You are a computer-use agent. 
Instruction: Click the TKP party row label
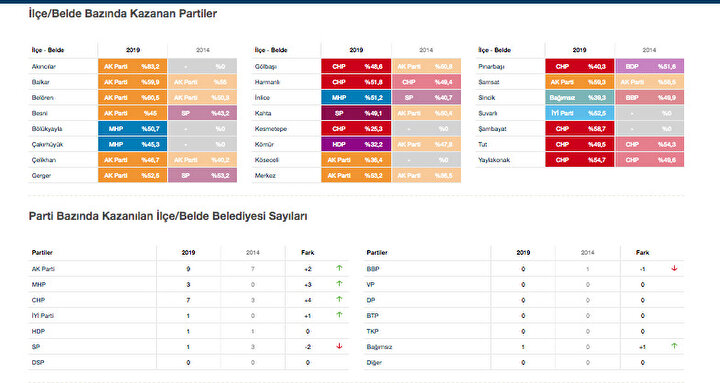pyautogui.click(x=372, y=332)
